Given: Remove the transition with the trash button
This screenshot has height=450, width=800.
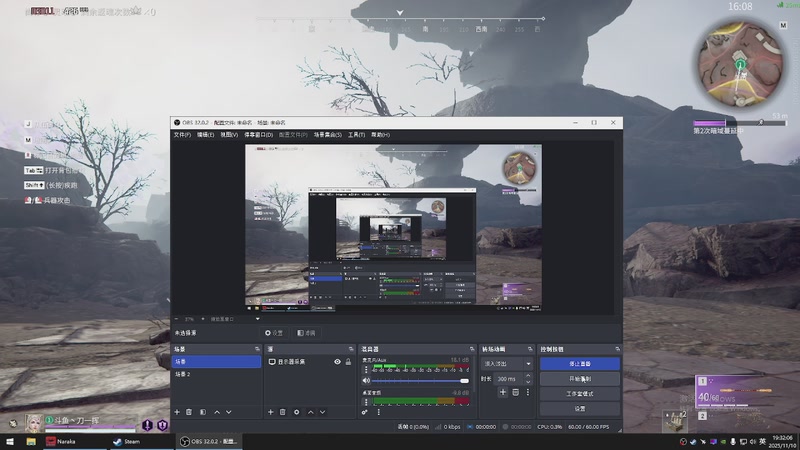Looking at the screenshot, I should pos(516,392).
